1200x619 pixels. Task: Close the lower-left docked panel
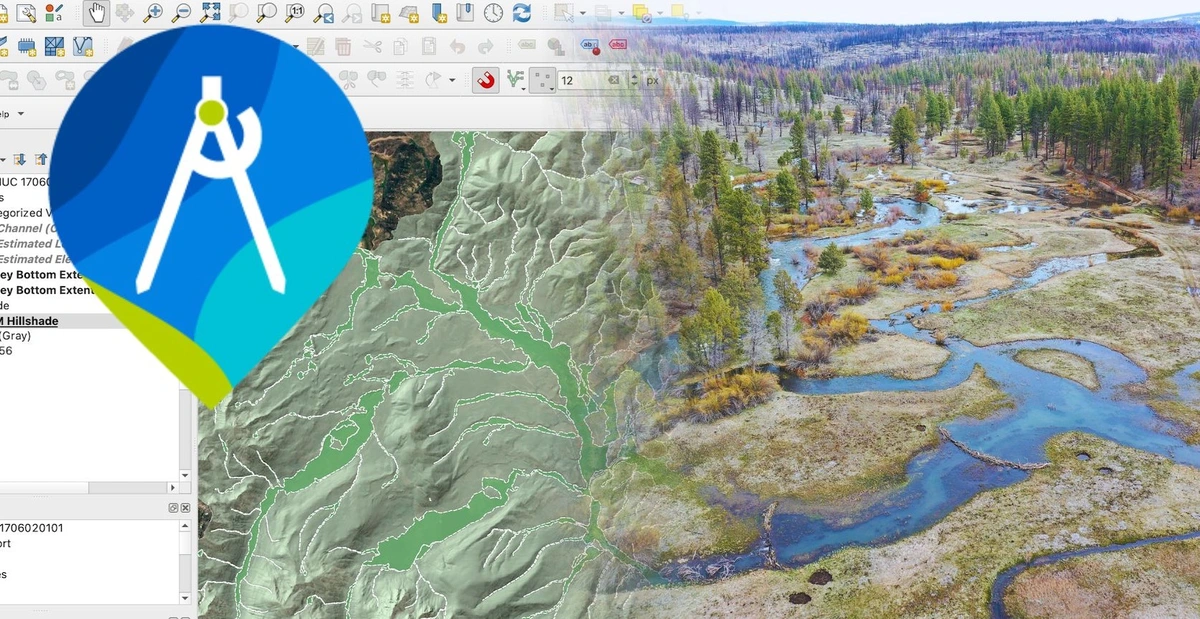(185, 508)
